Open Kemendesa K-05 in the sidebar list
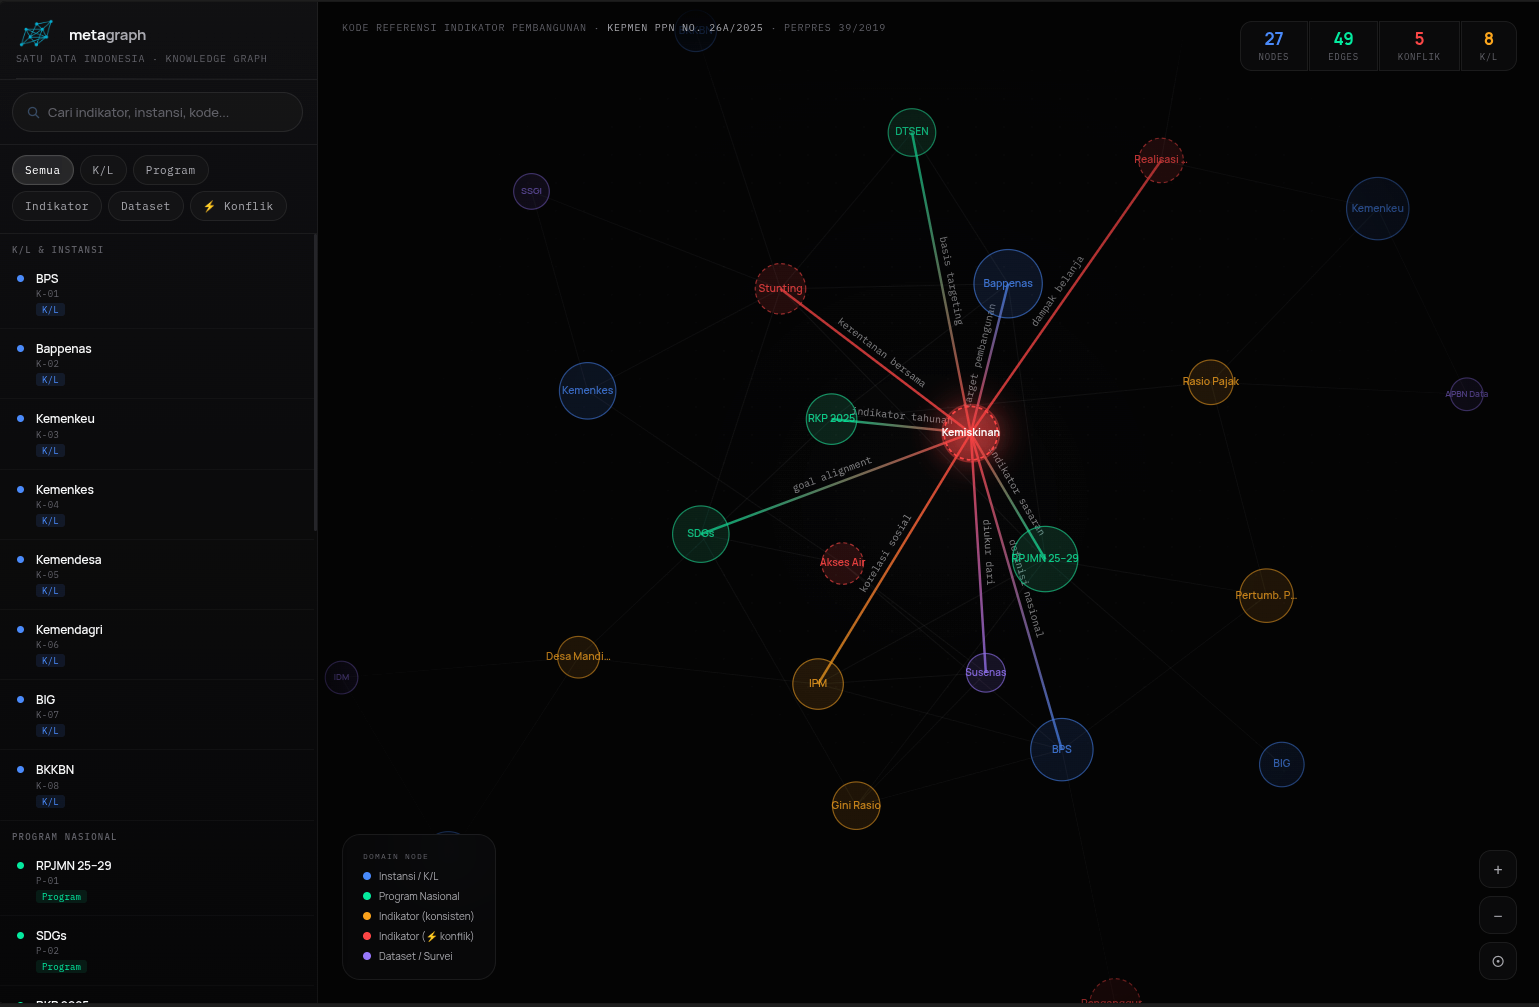1539x1007 pixels. tap(157, 575)
